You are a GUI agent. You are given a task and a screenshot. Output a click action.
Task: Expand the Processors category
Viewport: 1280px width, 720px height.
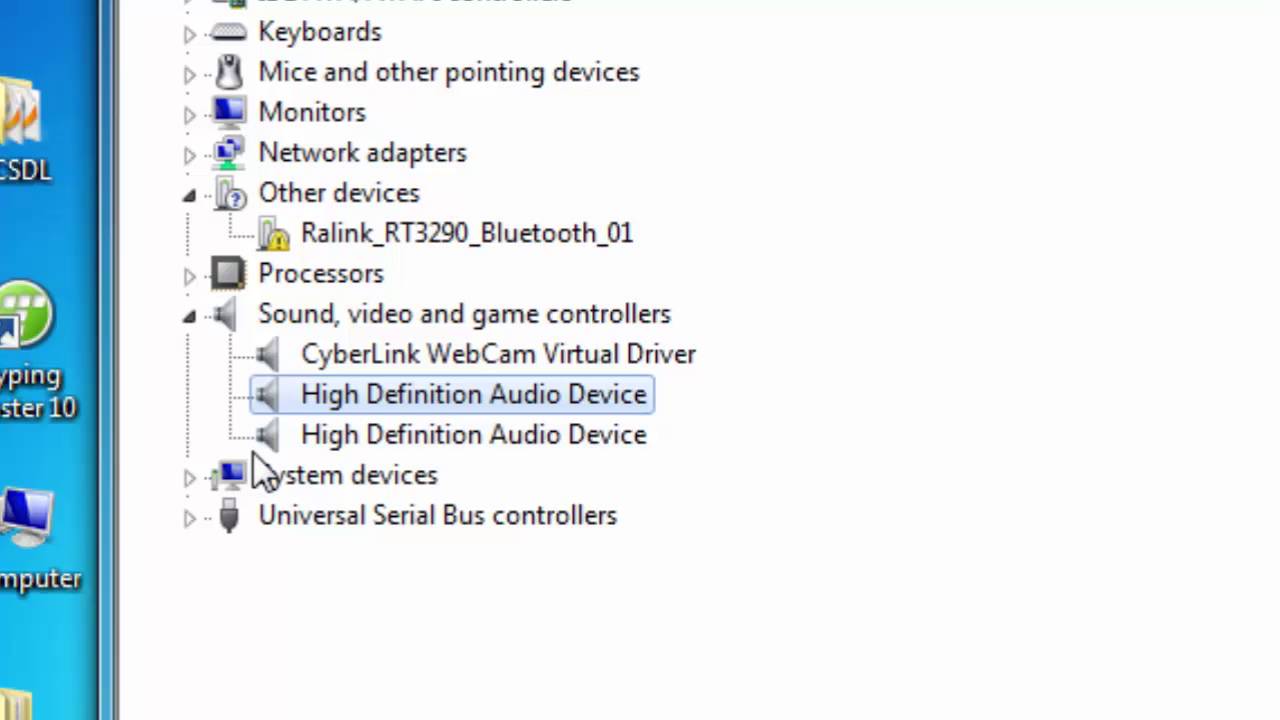(x=190, y=275)
